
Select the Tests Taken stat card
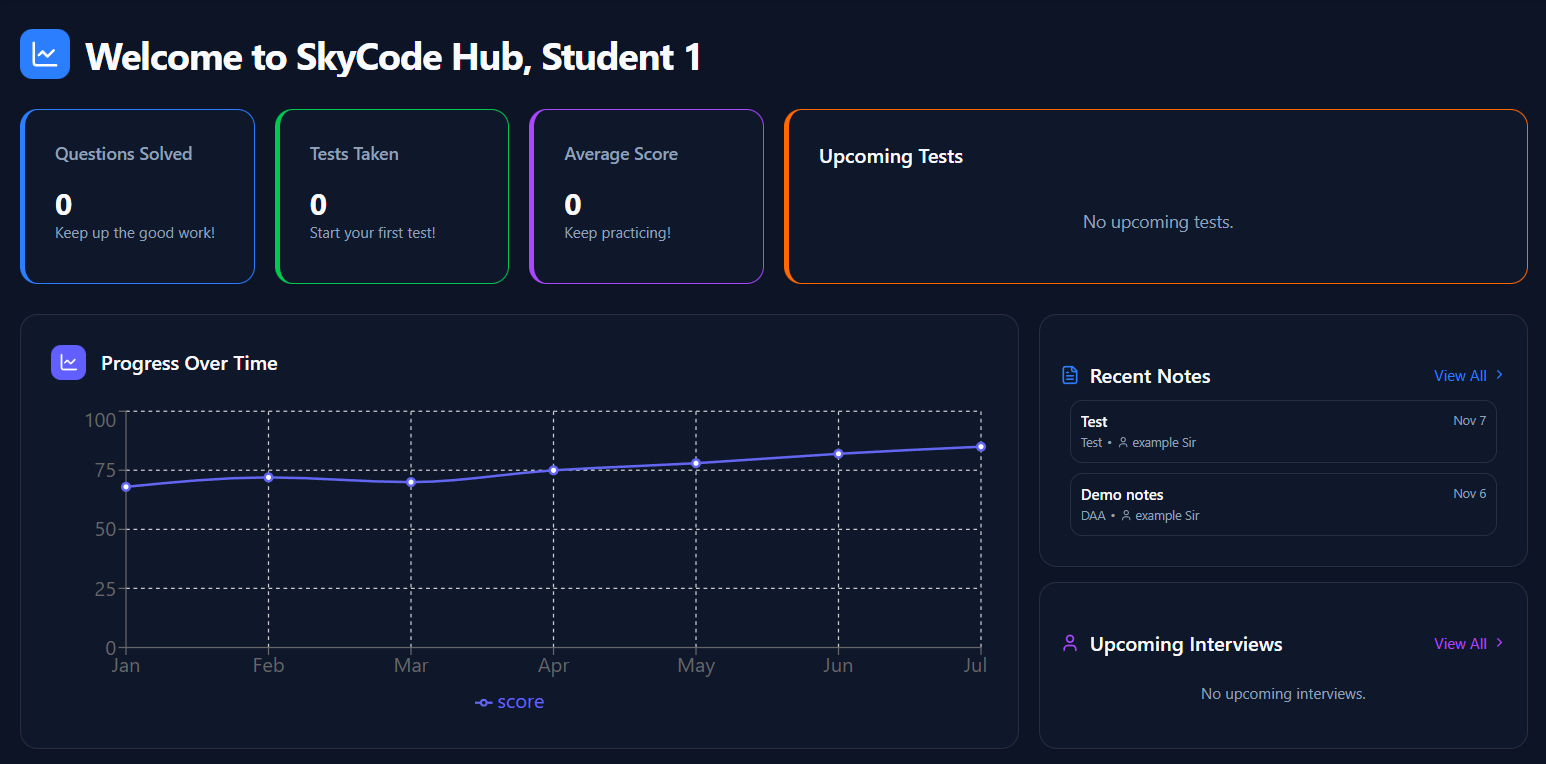coord(392,196)
